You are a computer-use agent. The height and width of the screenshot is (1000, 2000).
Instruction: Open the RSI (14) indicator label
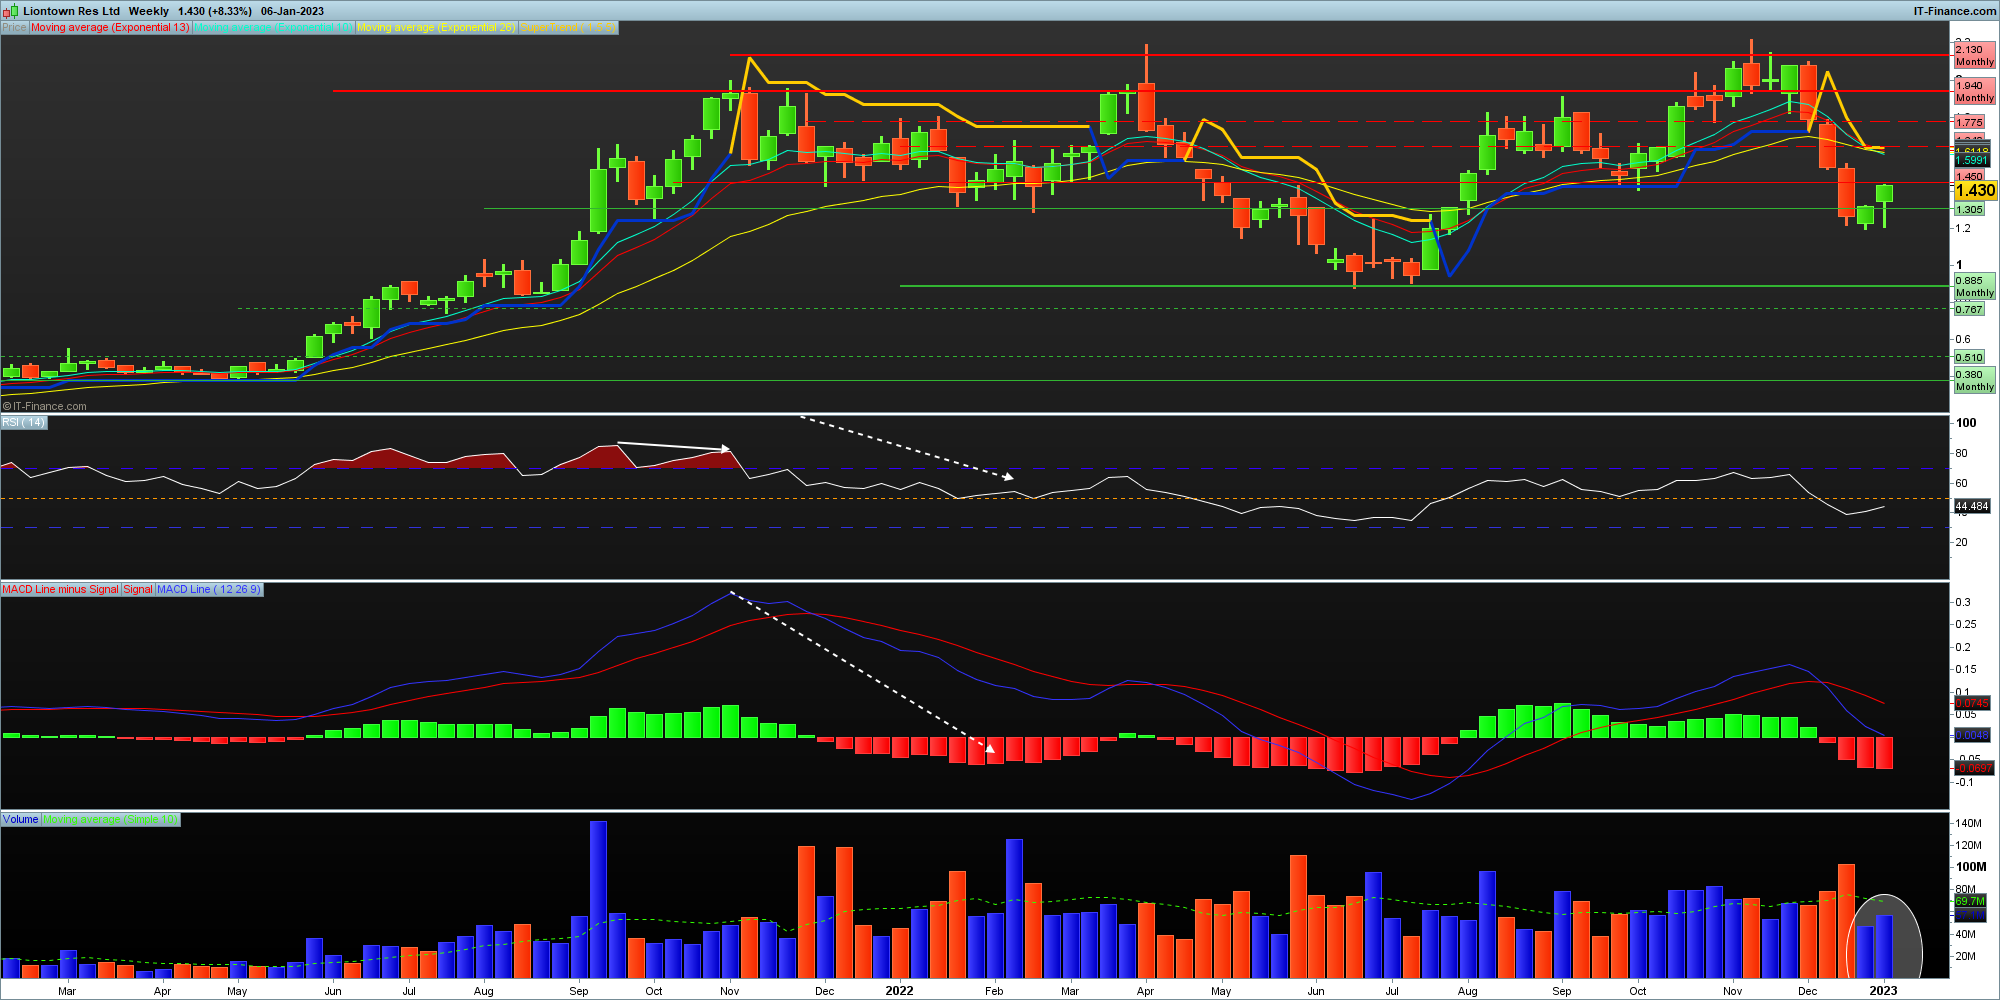point(24,423)
